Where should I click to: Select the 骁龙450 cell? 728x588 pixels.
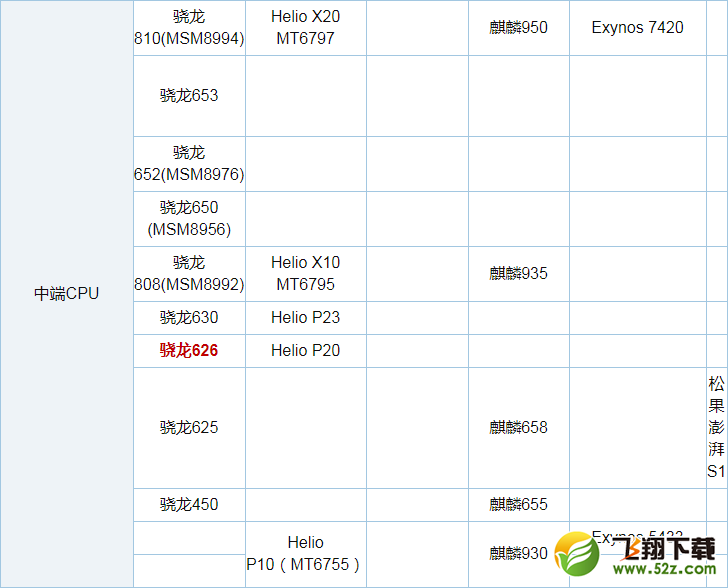(x=189, y=504)
